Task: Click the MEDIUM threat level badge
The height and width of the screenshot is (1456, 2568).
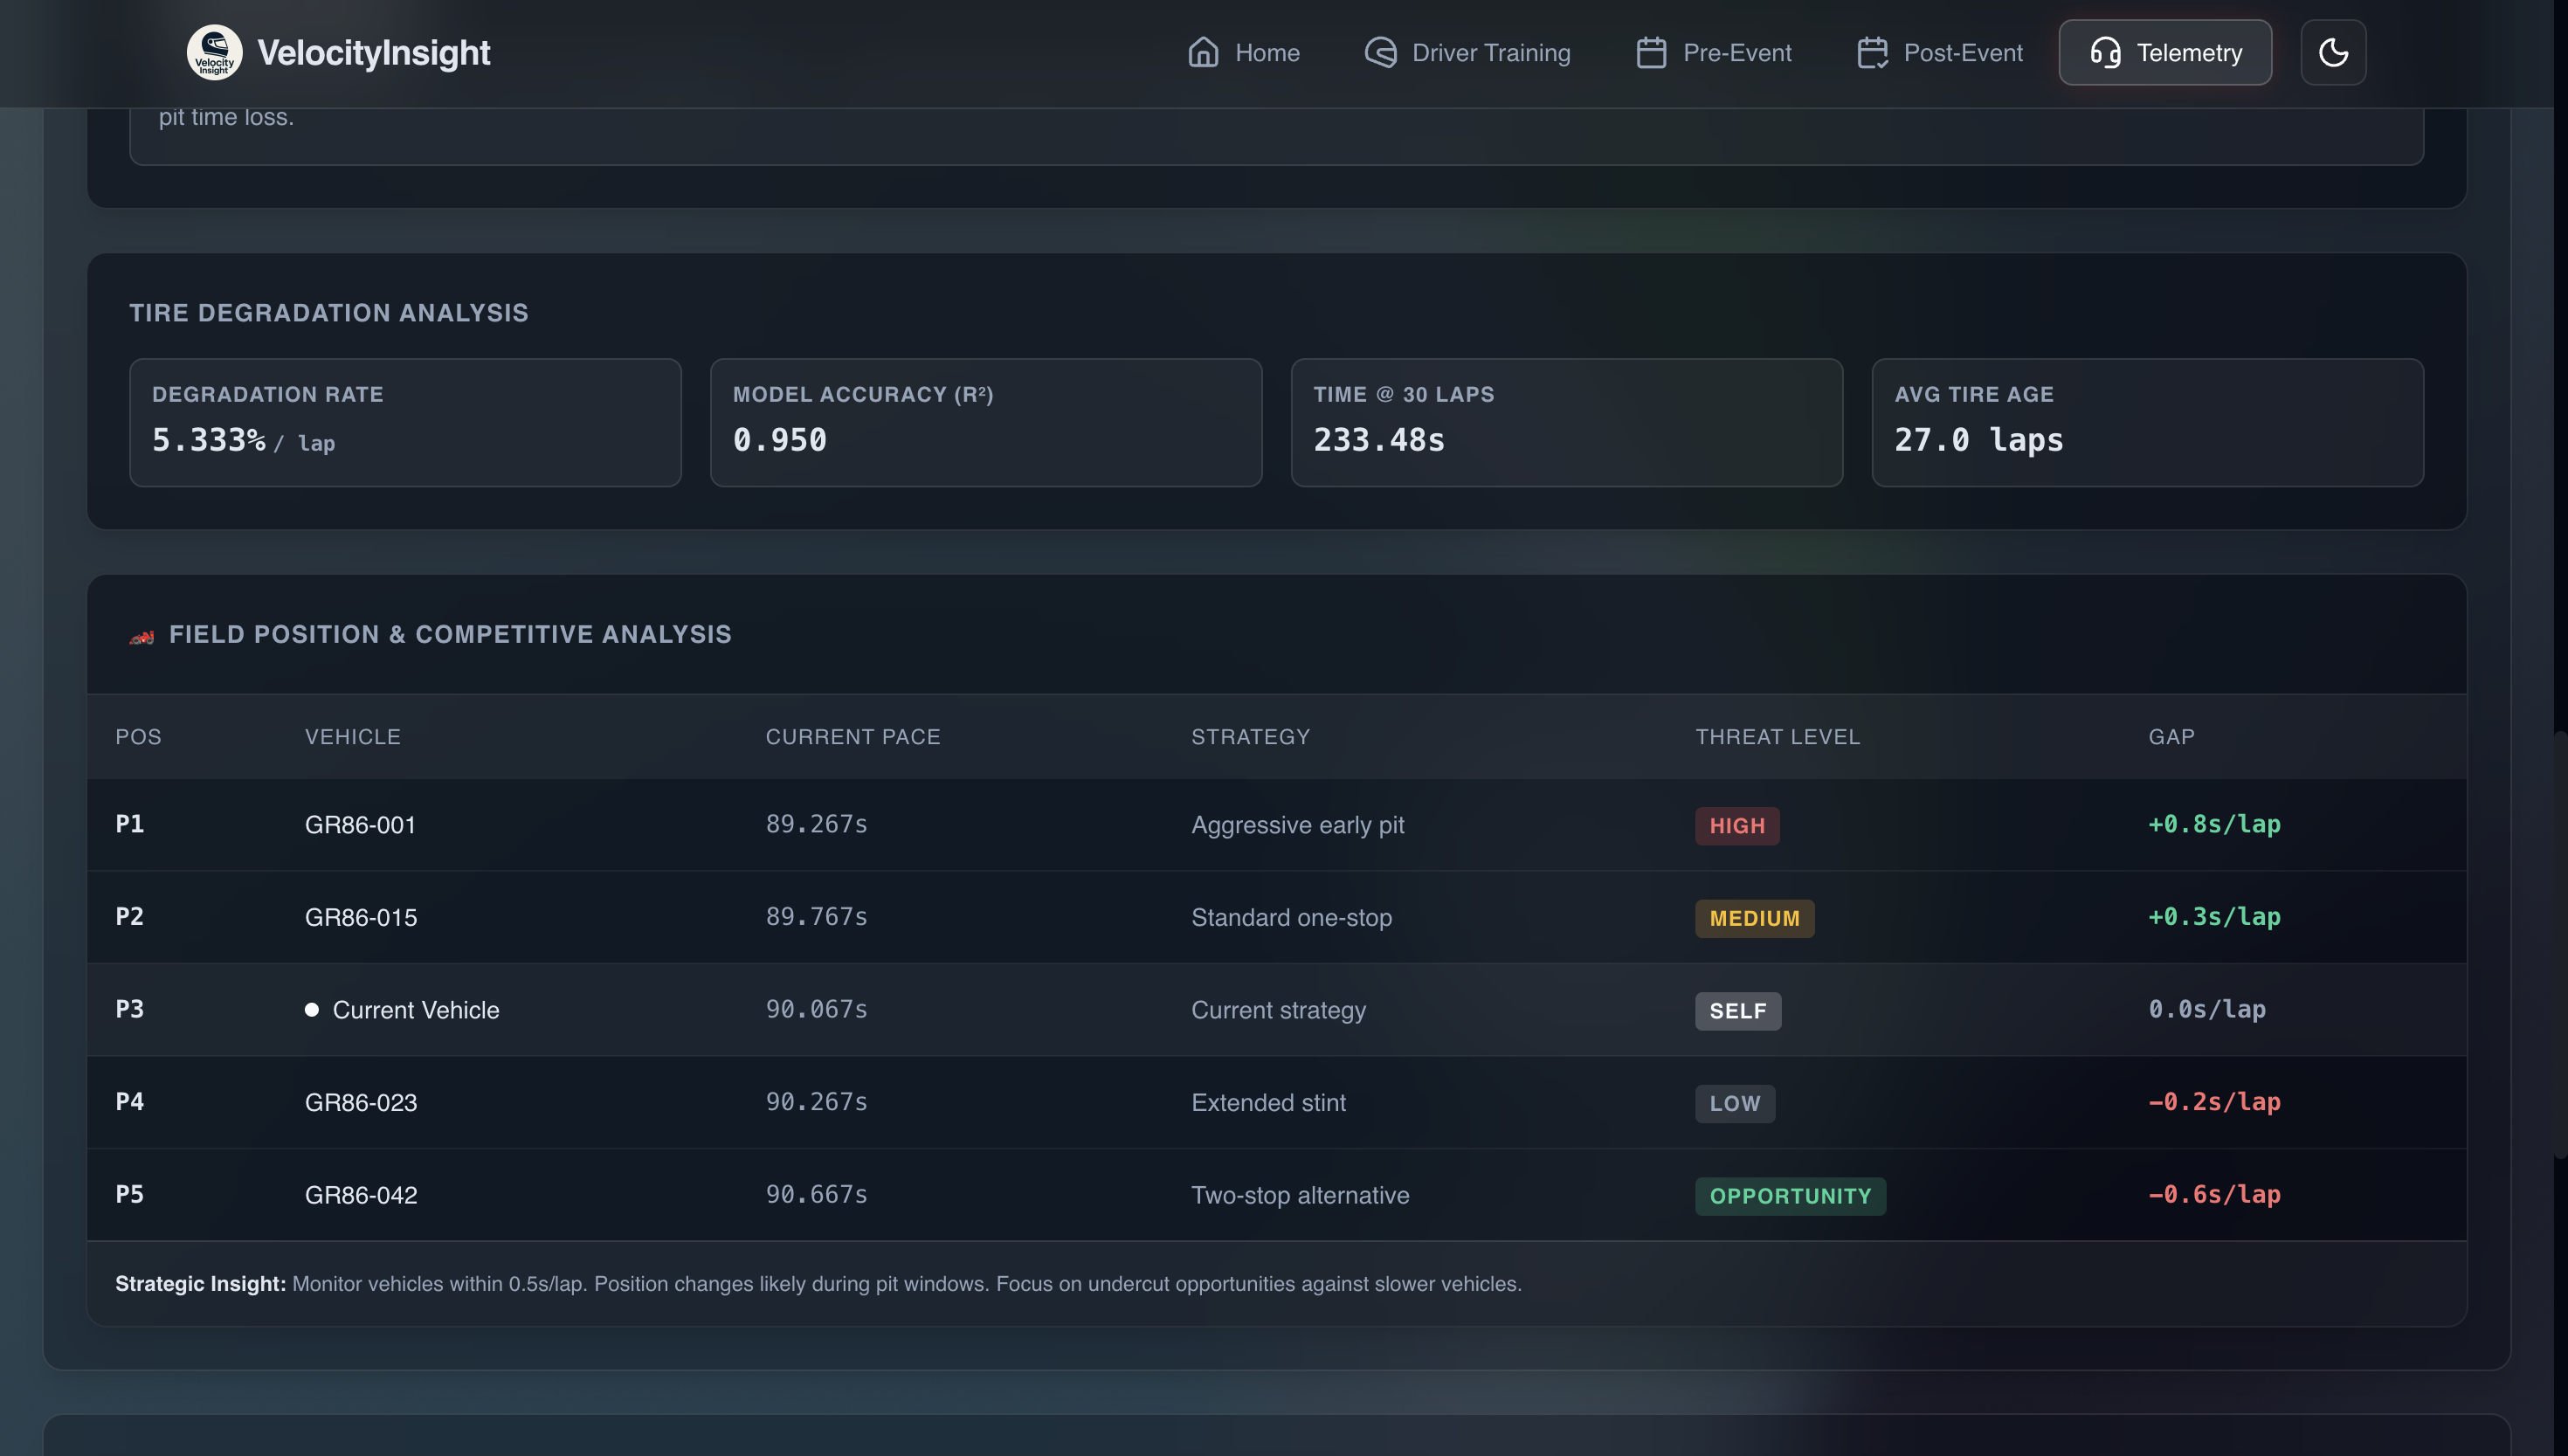Action: click(1754, 918)
